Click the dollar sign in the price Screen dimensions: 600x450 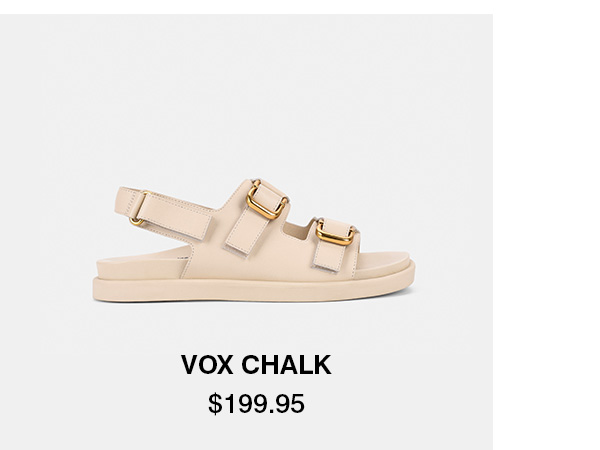point(215,404)
